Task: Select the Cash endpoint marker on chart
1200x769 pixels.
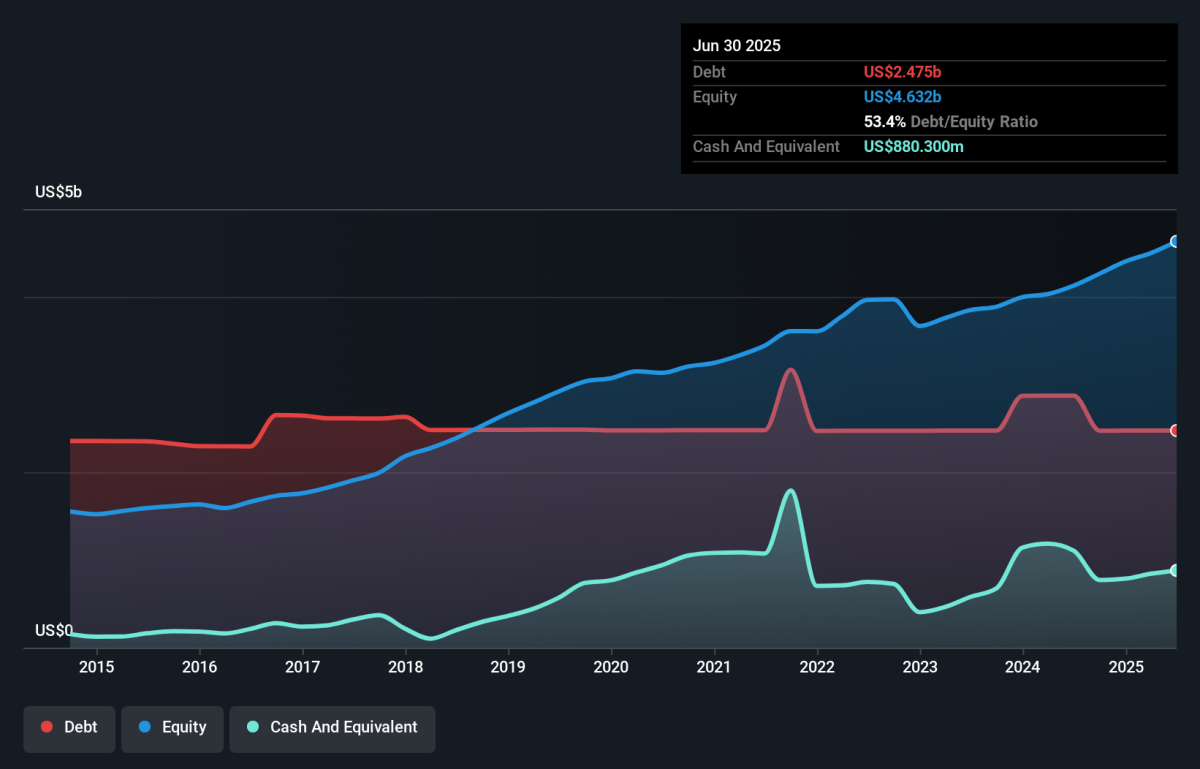Action: pos(1175,570)
